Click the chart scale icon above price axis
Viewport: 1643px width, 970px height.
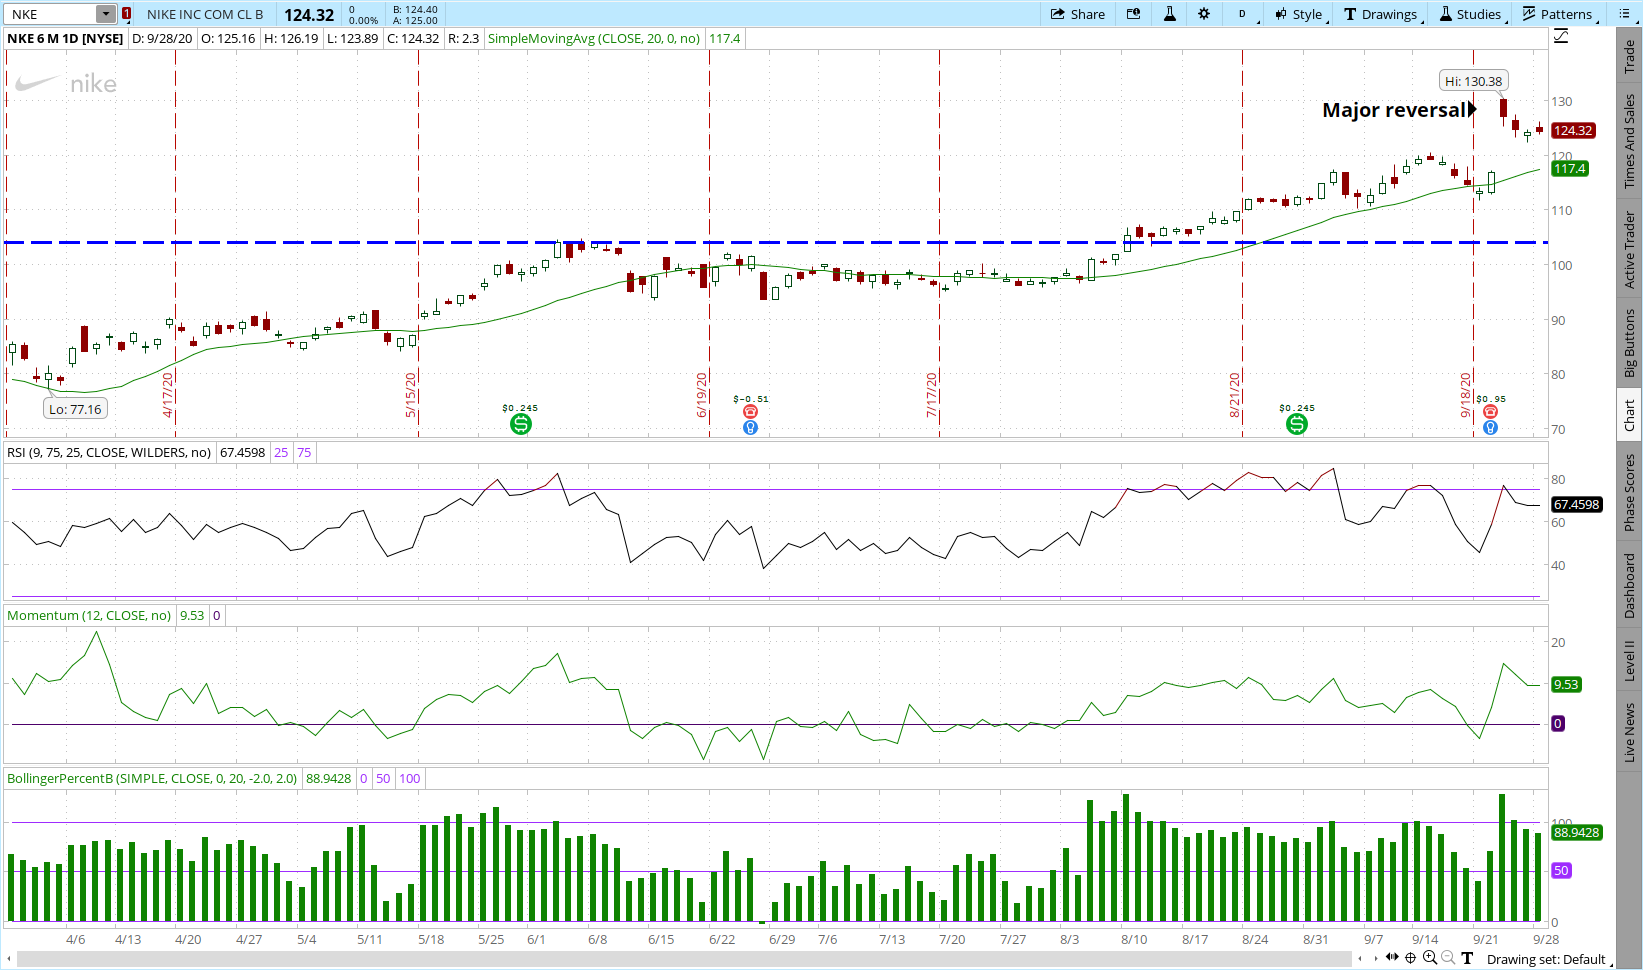1561,37
